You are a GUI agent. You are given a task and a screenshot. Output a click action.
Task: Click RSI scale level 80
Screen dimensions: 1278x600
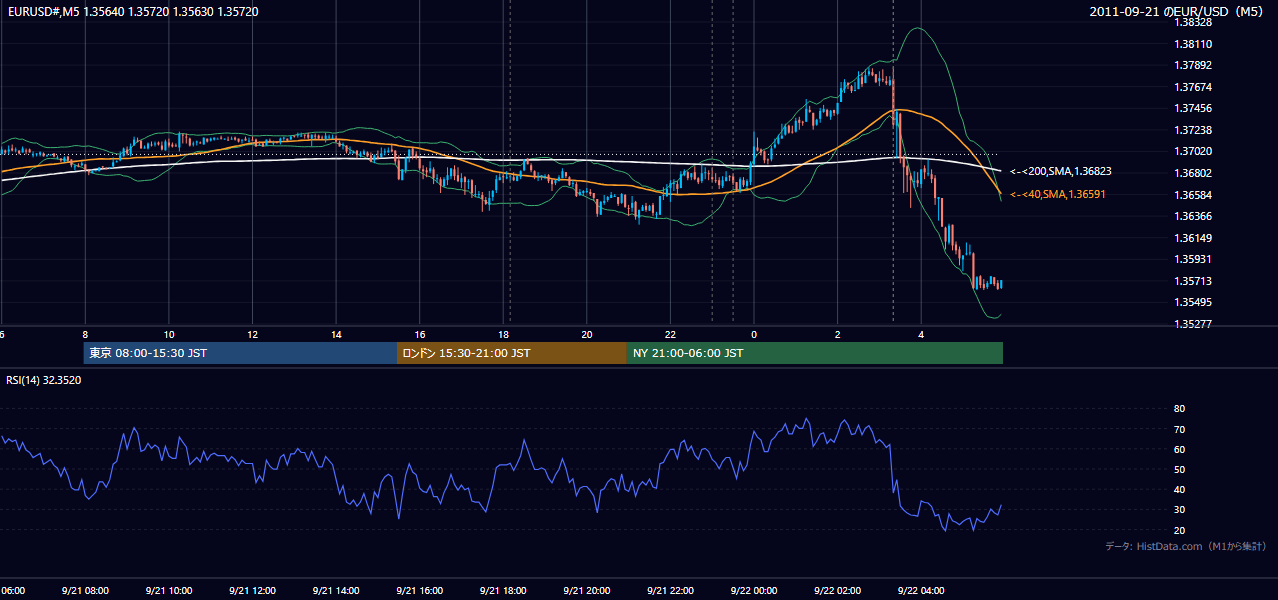pyautogui.click(x=1180, y=409)
